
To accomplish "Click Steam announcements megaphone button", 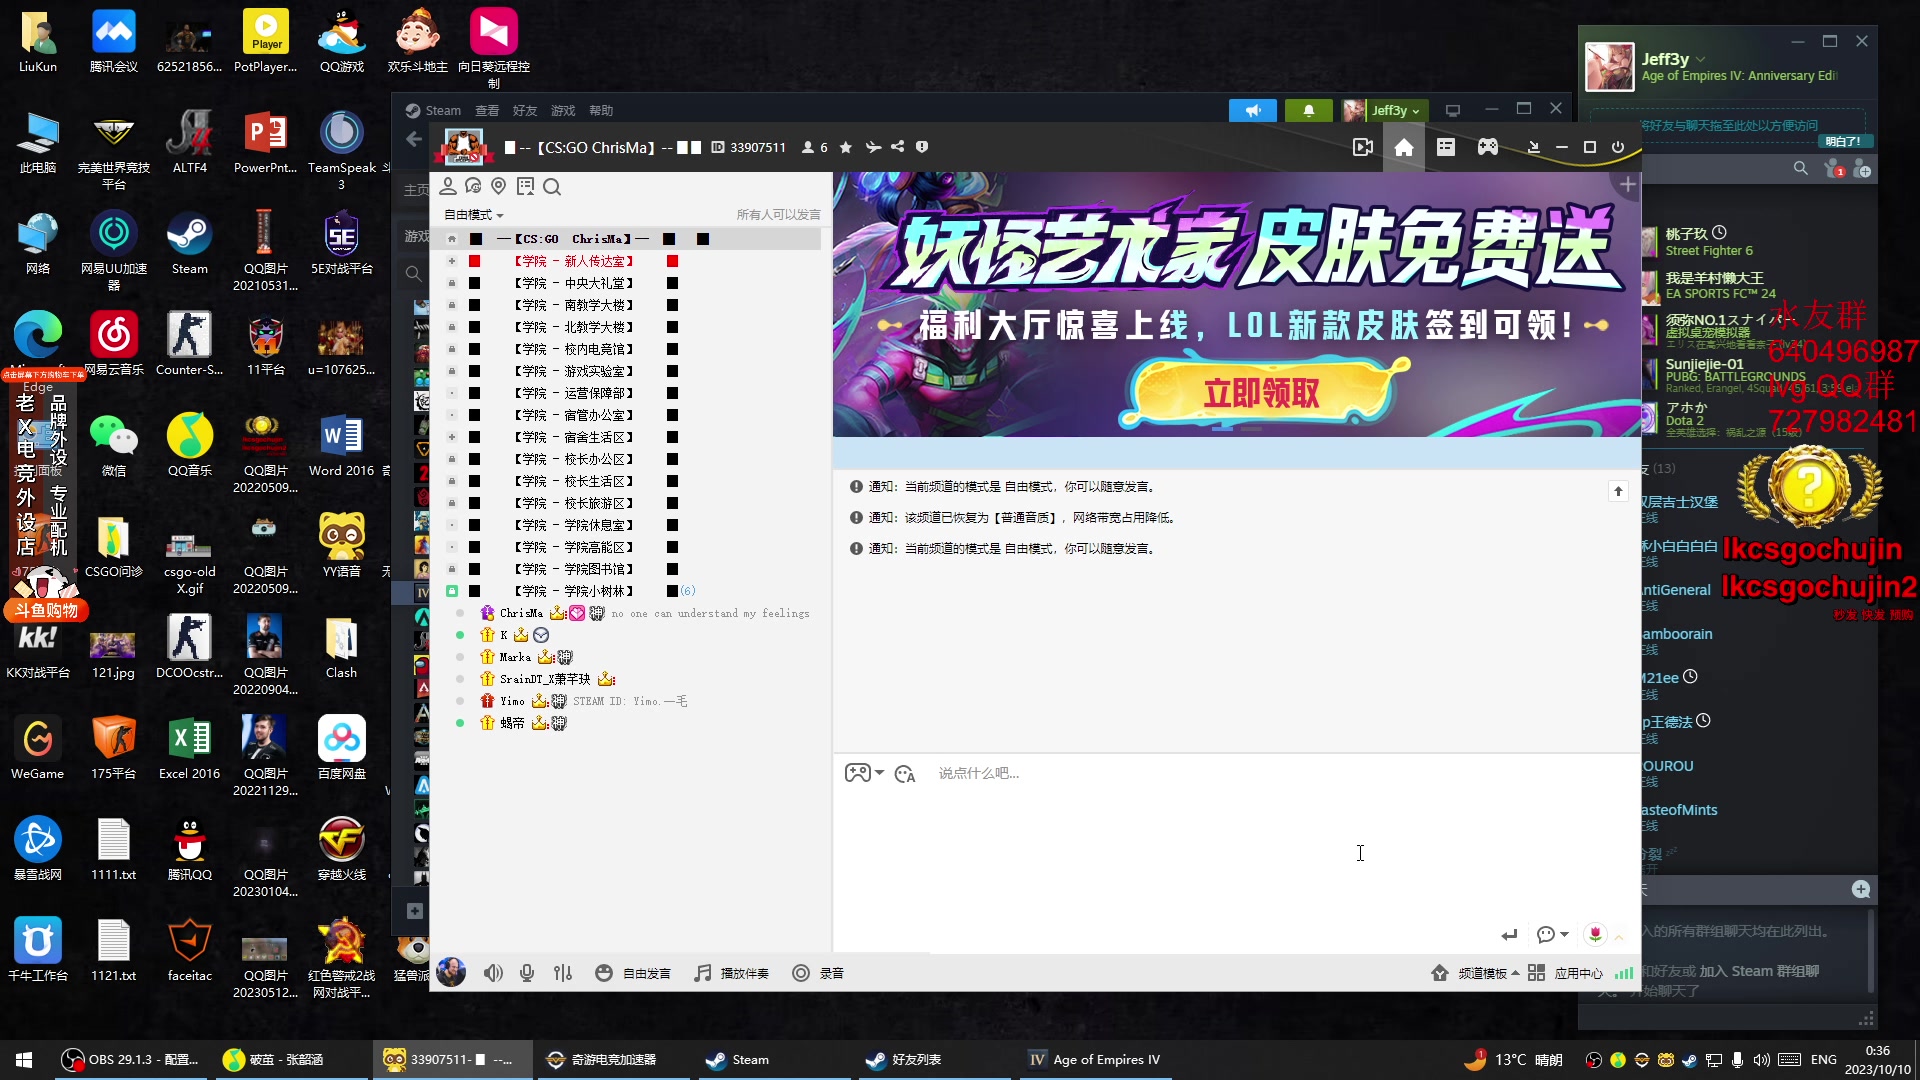I will click(1252, 110).
